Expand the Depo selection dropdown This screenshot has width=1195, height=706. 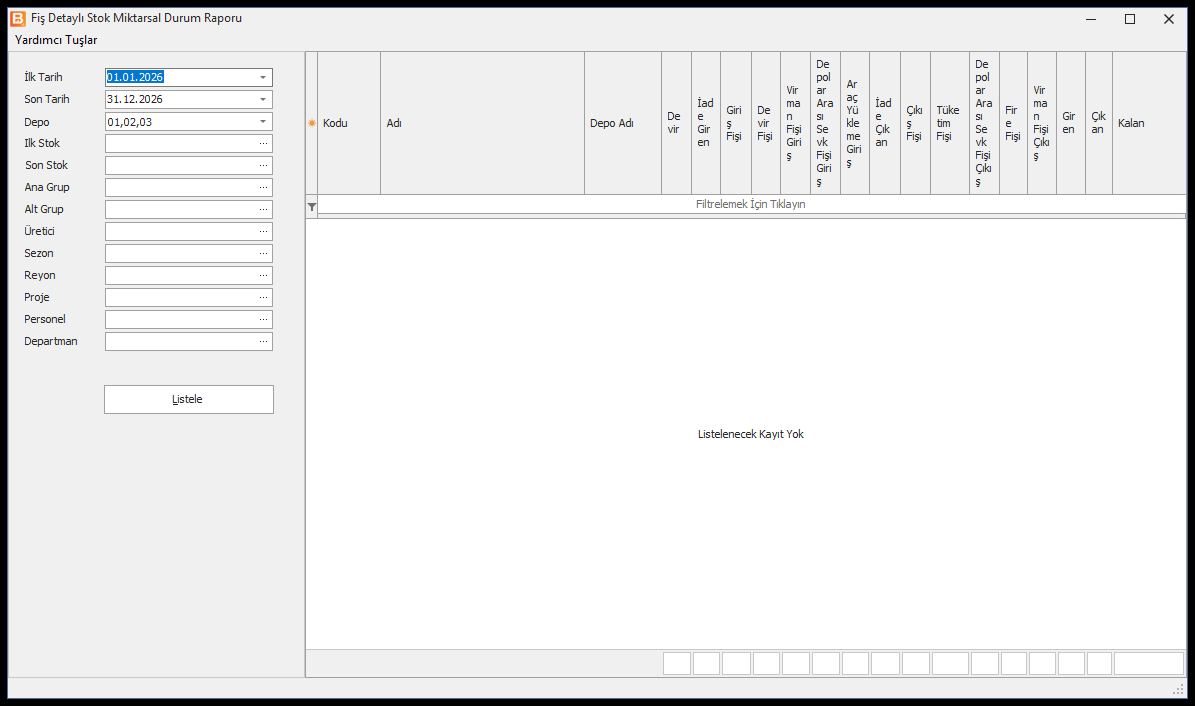click(263, 121)
